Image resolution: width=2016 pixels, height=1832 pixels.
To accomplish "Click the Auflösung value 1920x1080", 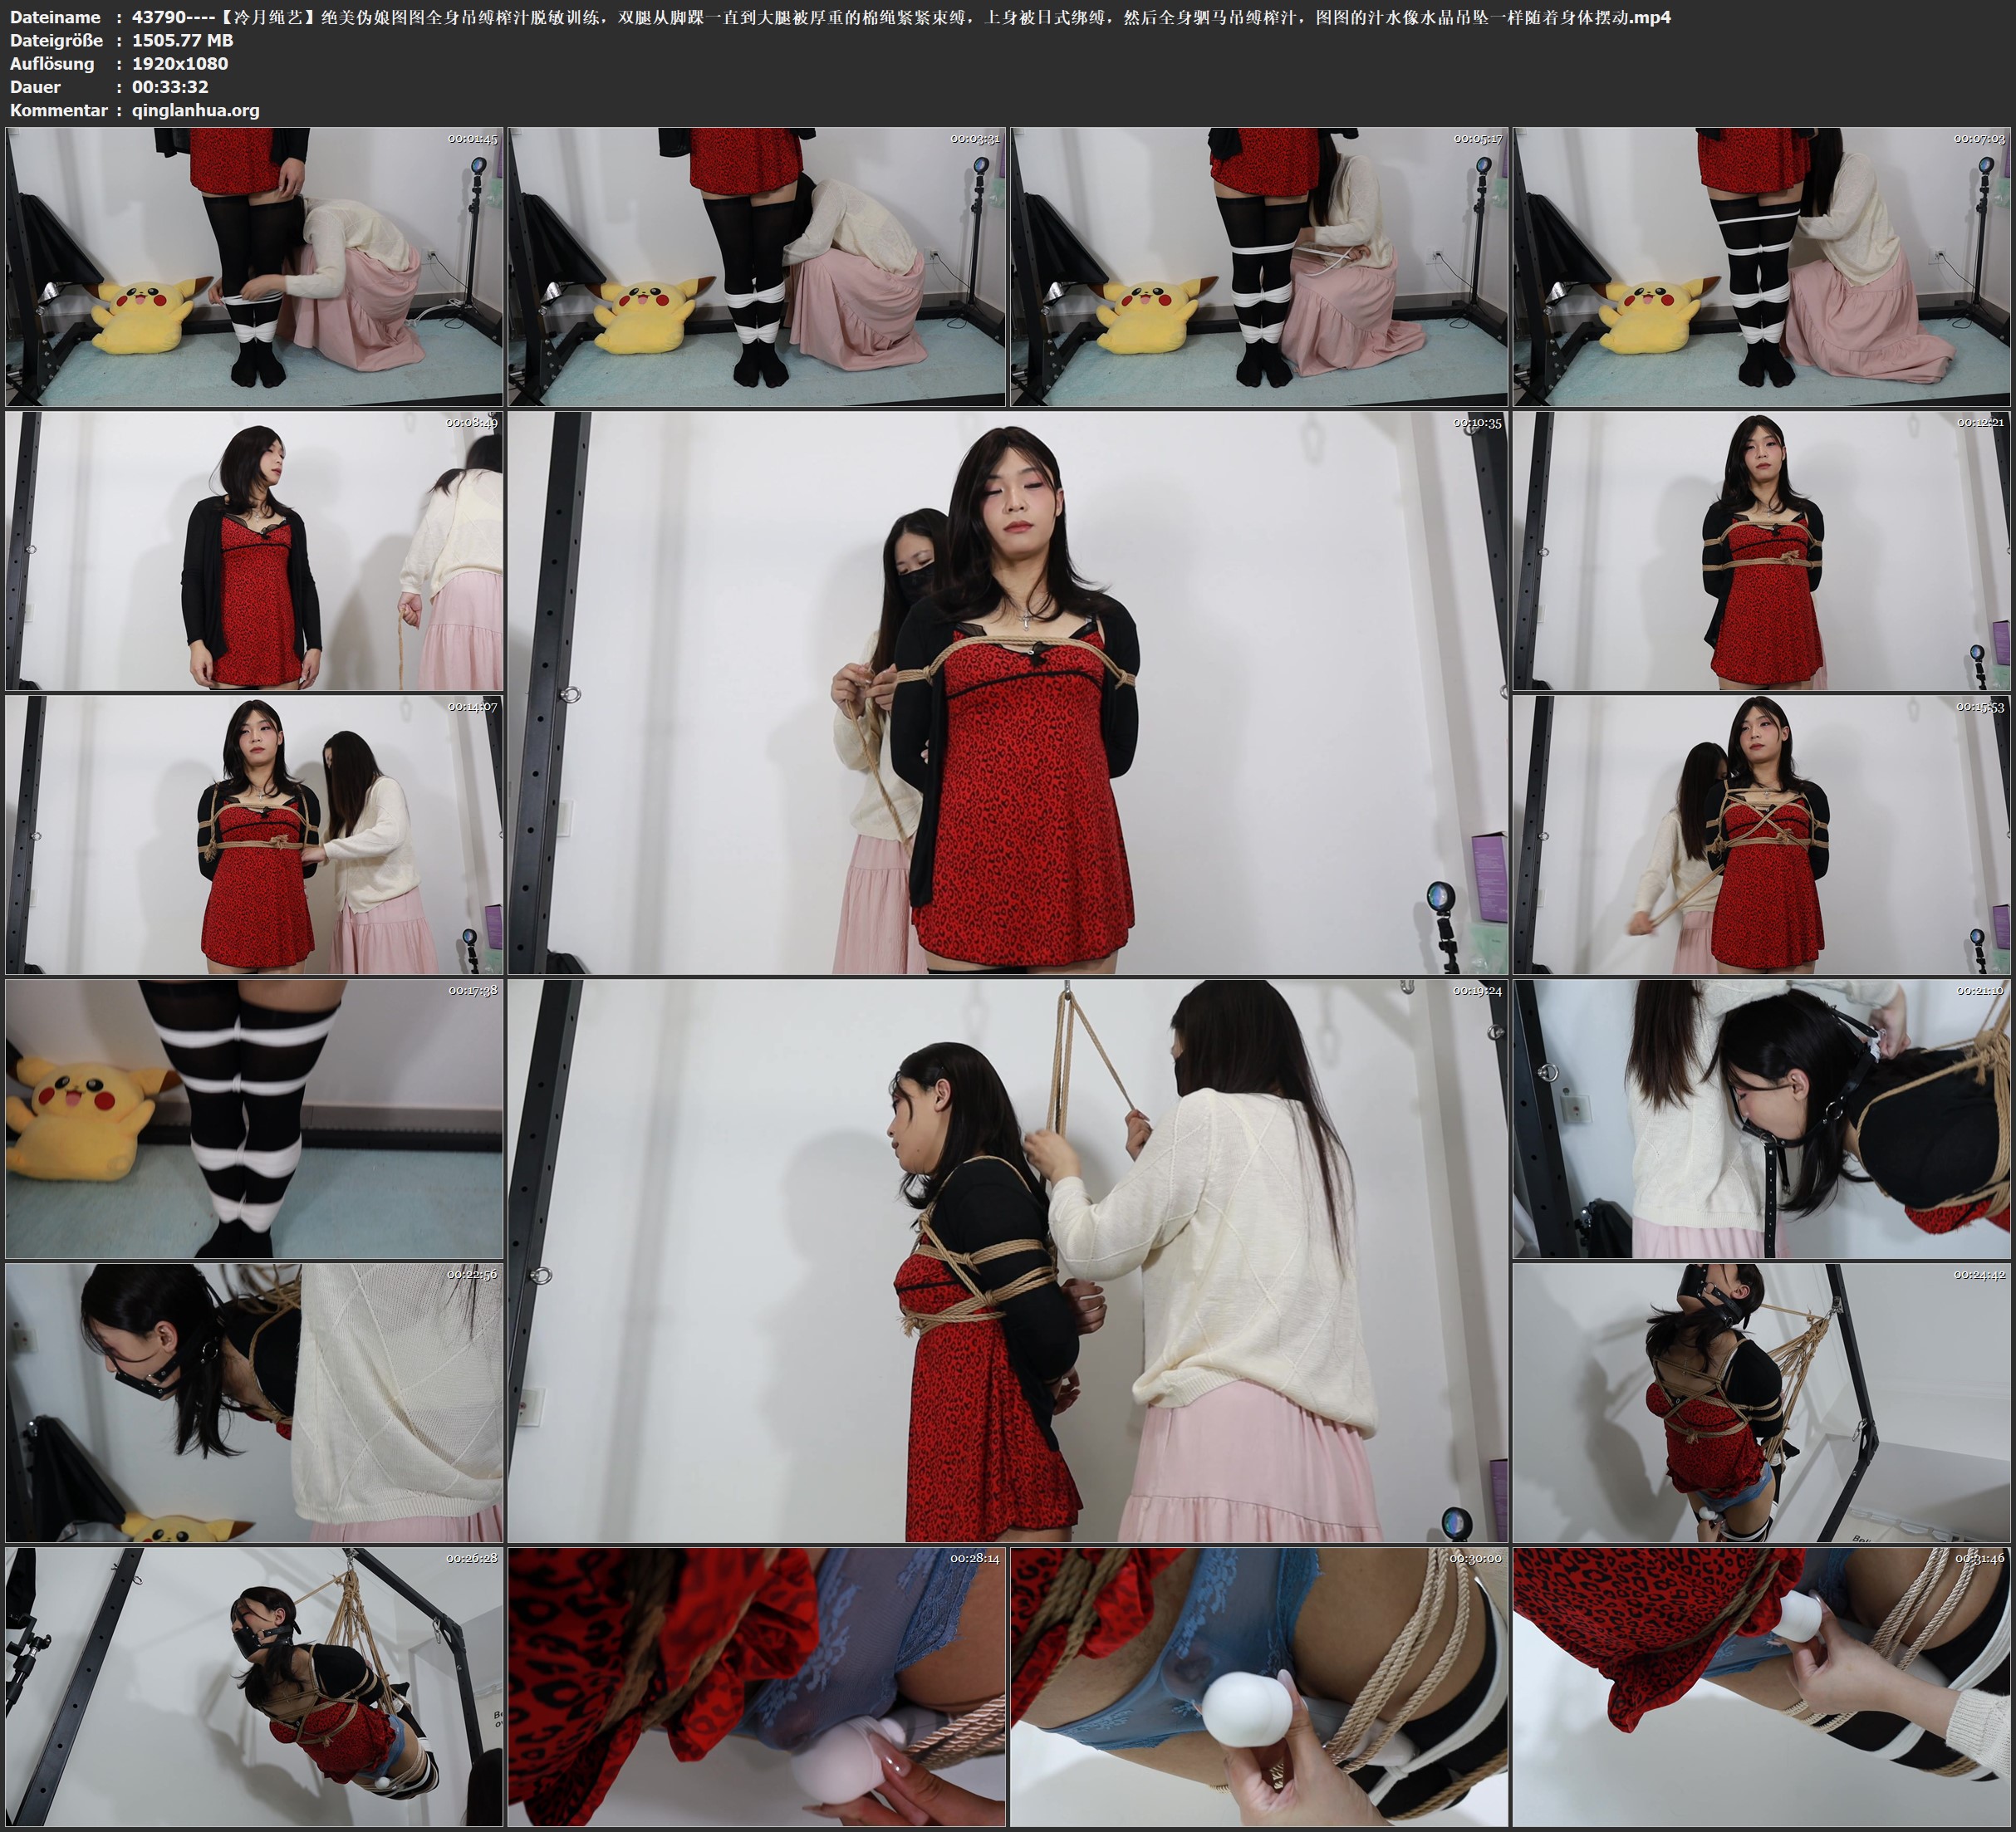I will (180, 63).
